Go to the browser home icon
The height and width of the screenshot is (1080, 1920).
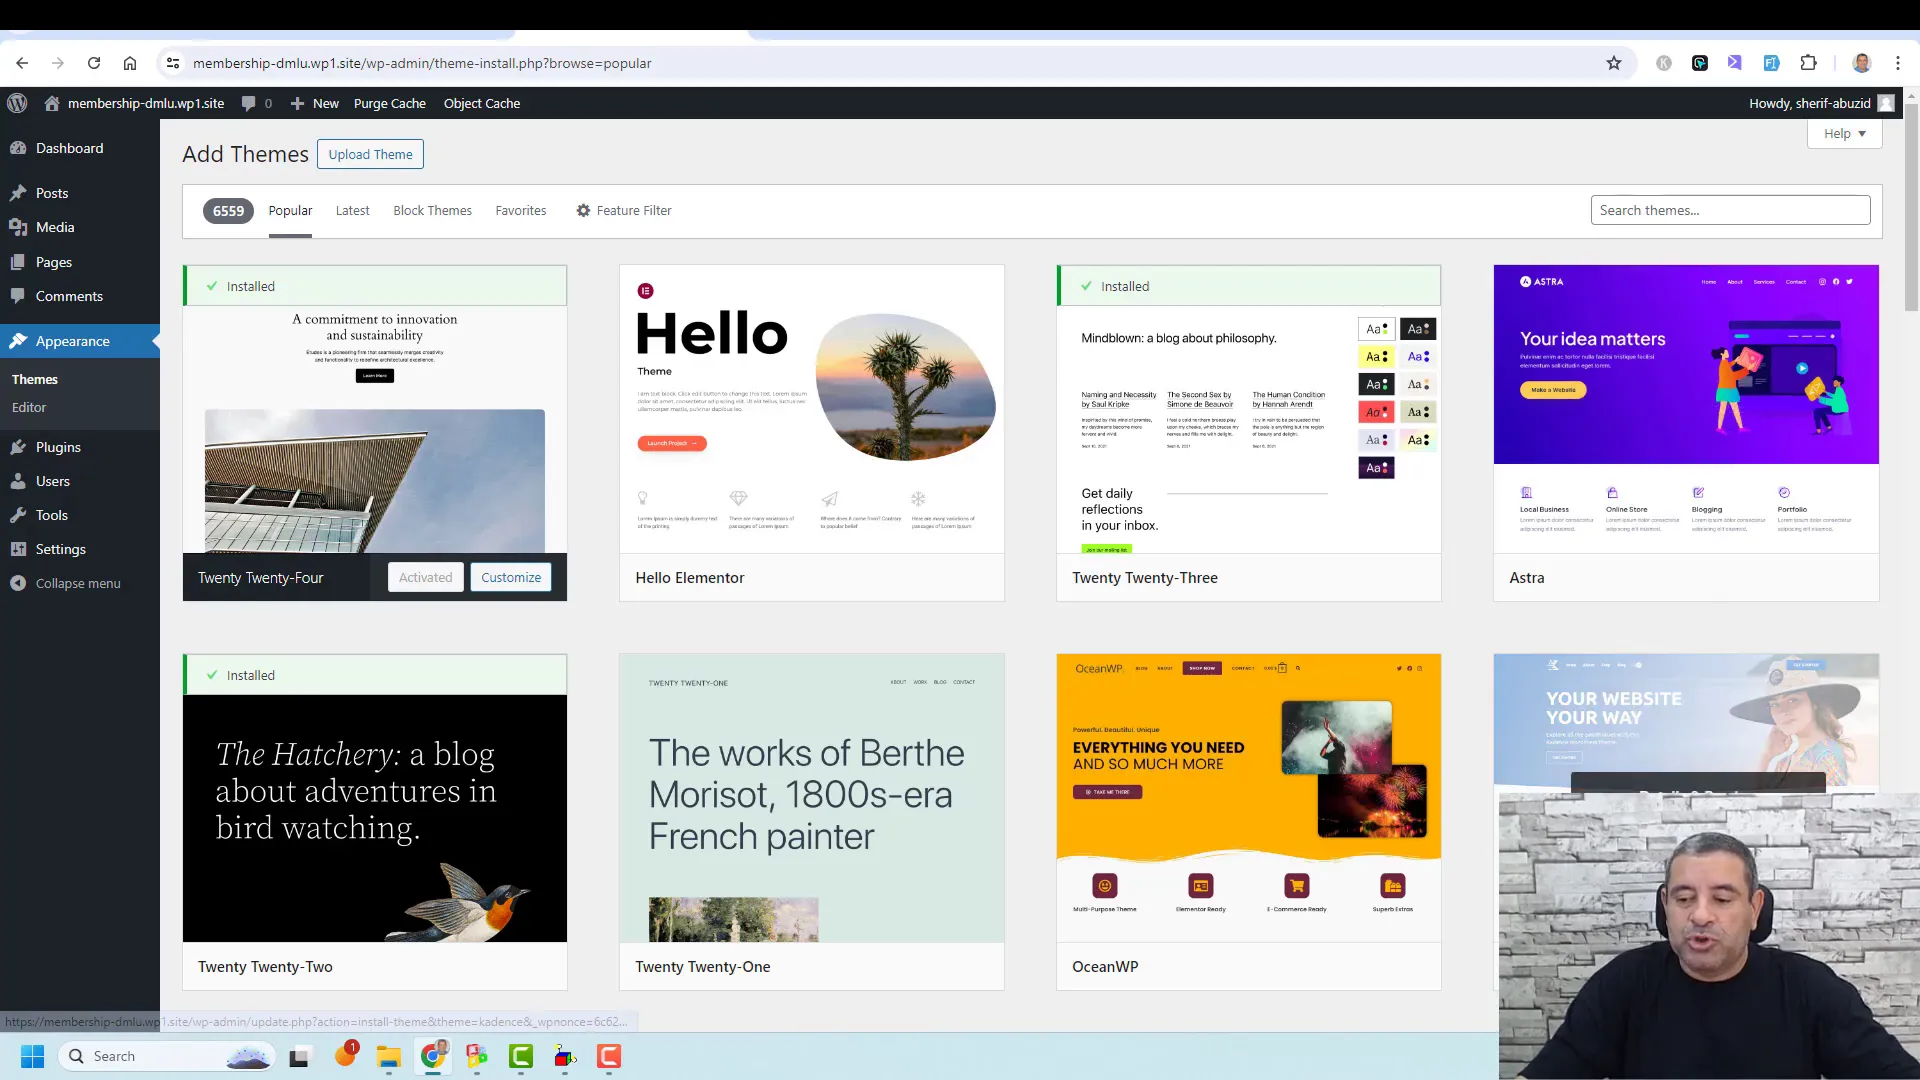[x=130, y=63]
